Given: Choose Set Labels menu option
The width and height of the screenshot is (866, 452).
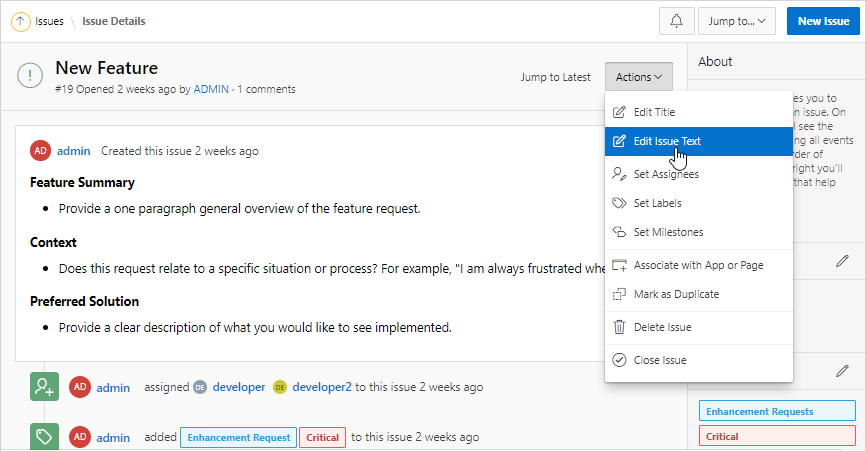Looking at the screenshot, I should click(x=657, y=203).
